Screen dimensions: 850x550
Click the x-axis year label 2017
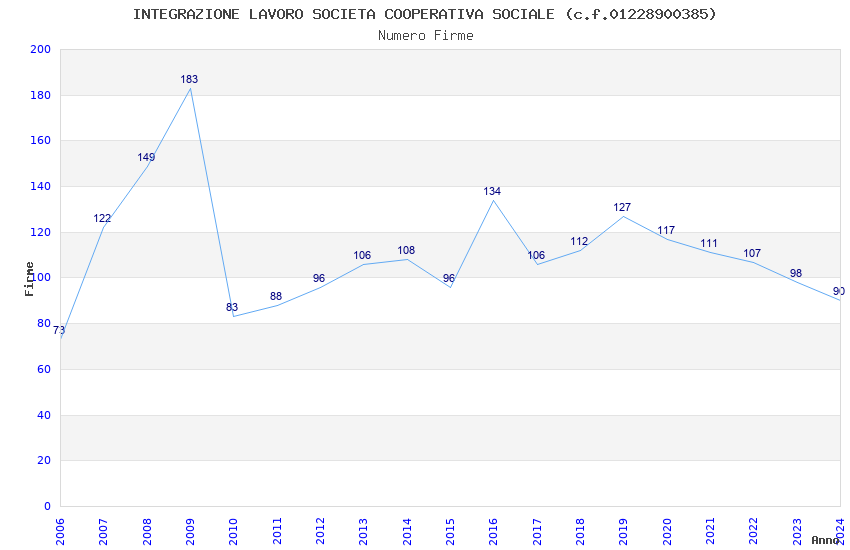(x=537, y=532)
